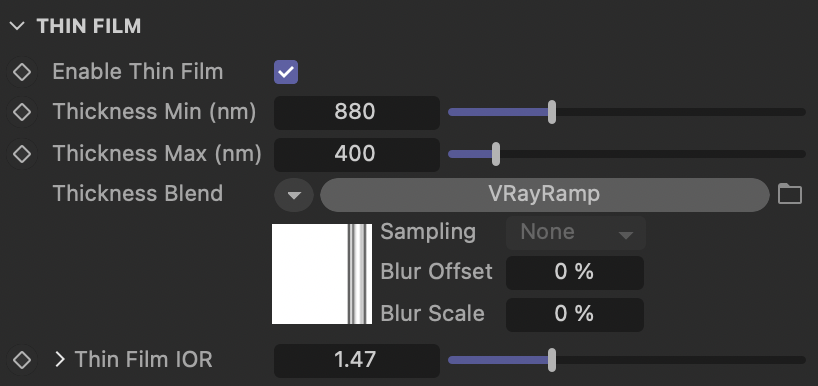Select the Thickness Min value field
Viewport: 818px width, 386px height.
(x=357, y=112)
